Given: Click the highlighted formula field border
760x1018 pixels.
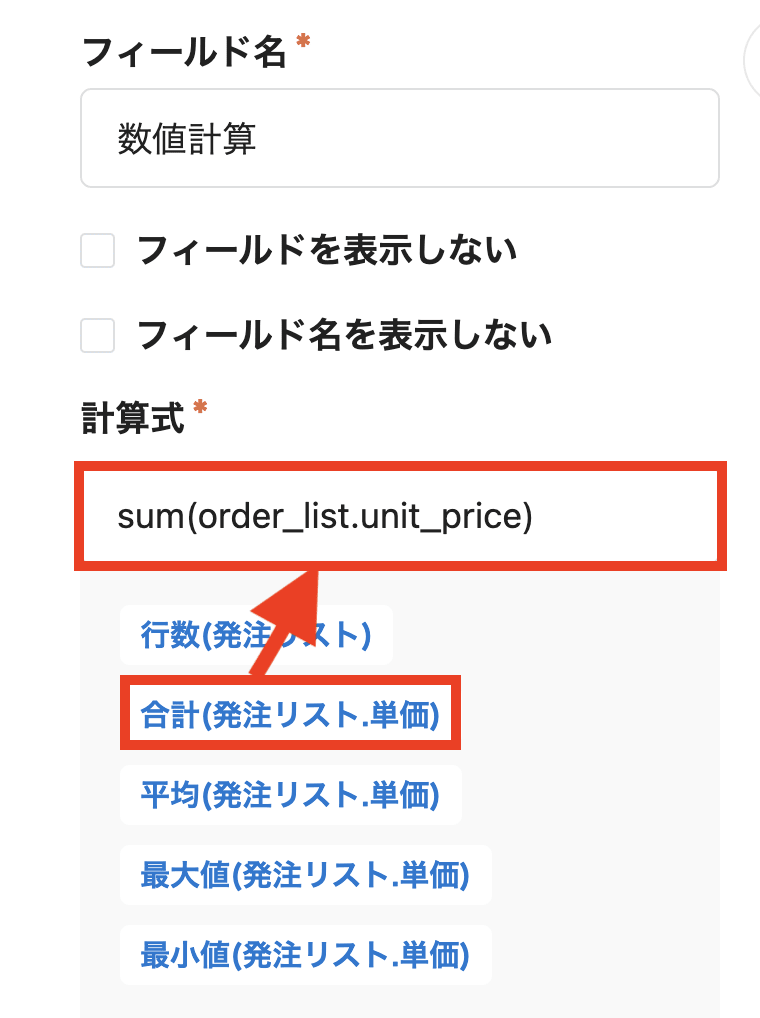Looking at the screenshot, I should pos(400,467).
